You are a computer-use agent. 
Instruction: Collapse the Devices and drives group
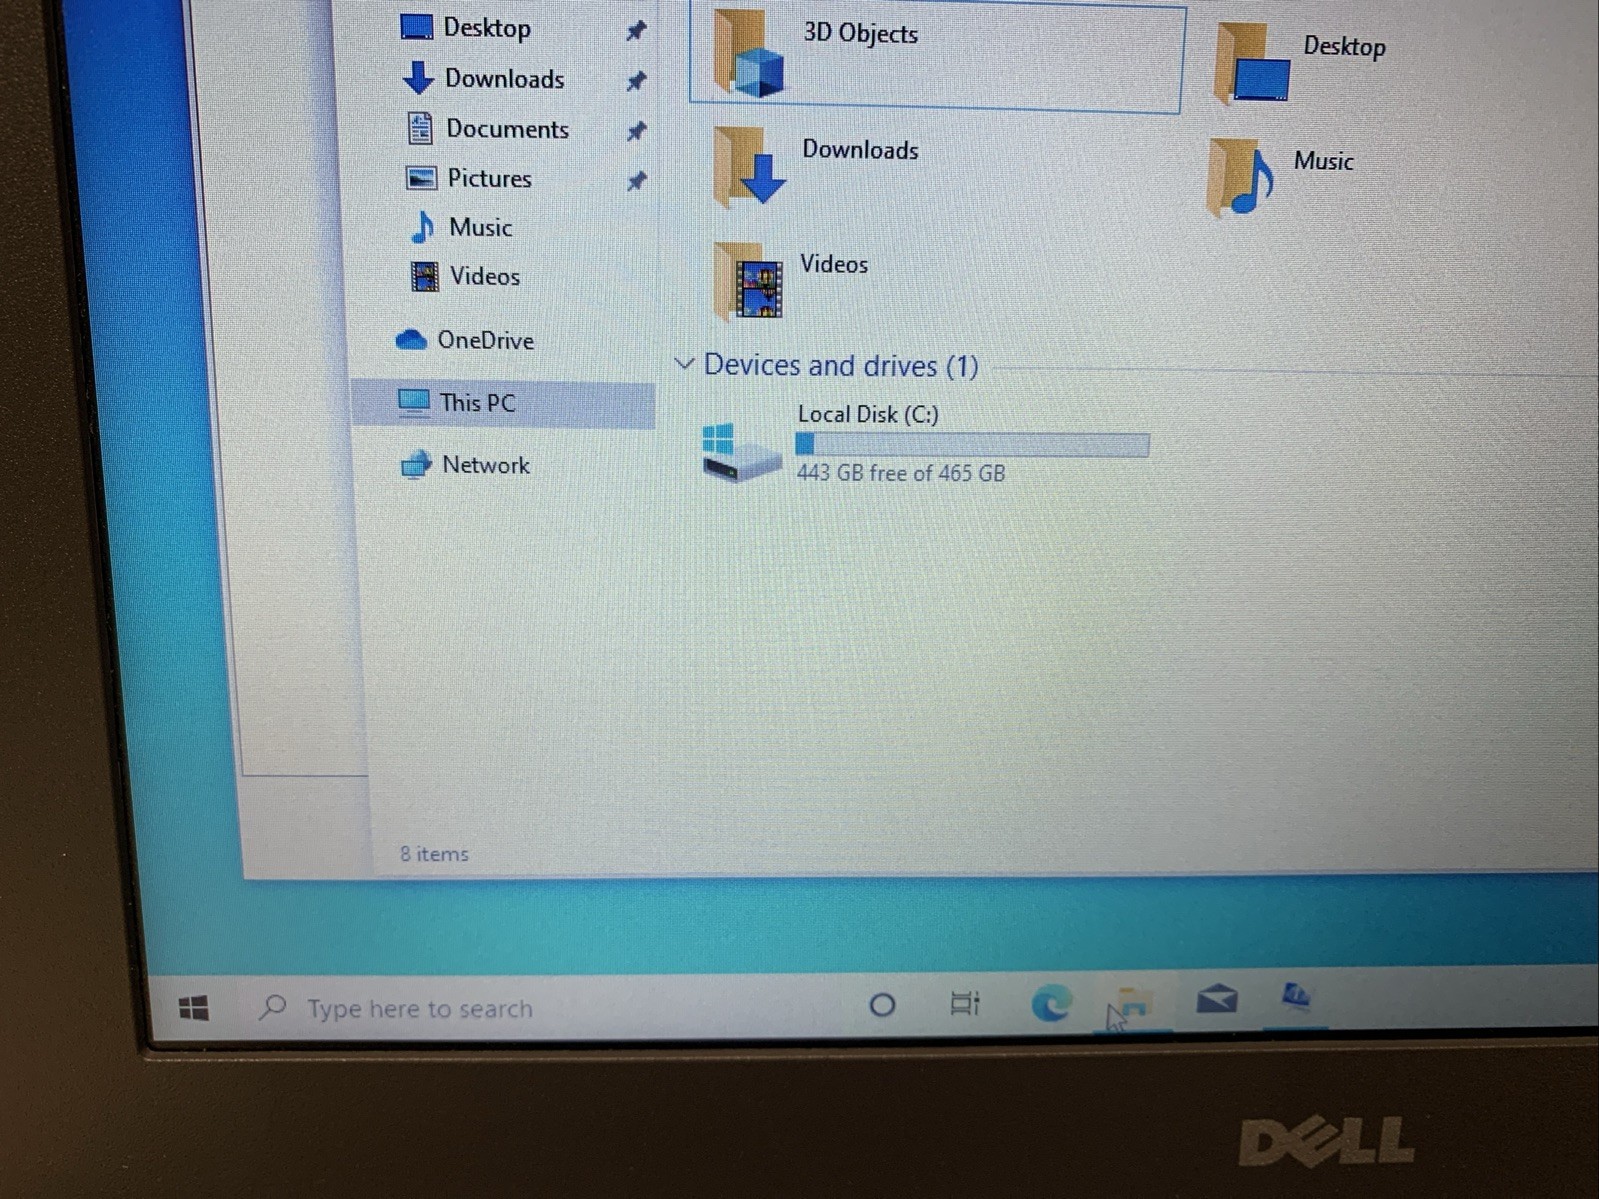(684, 363)
